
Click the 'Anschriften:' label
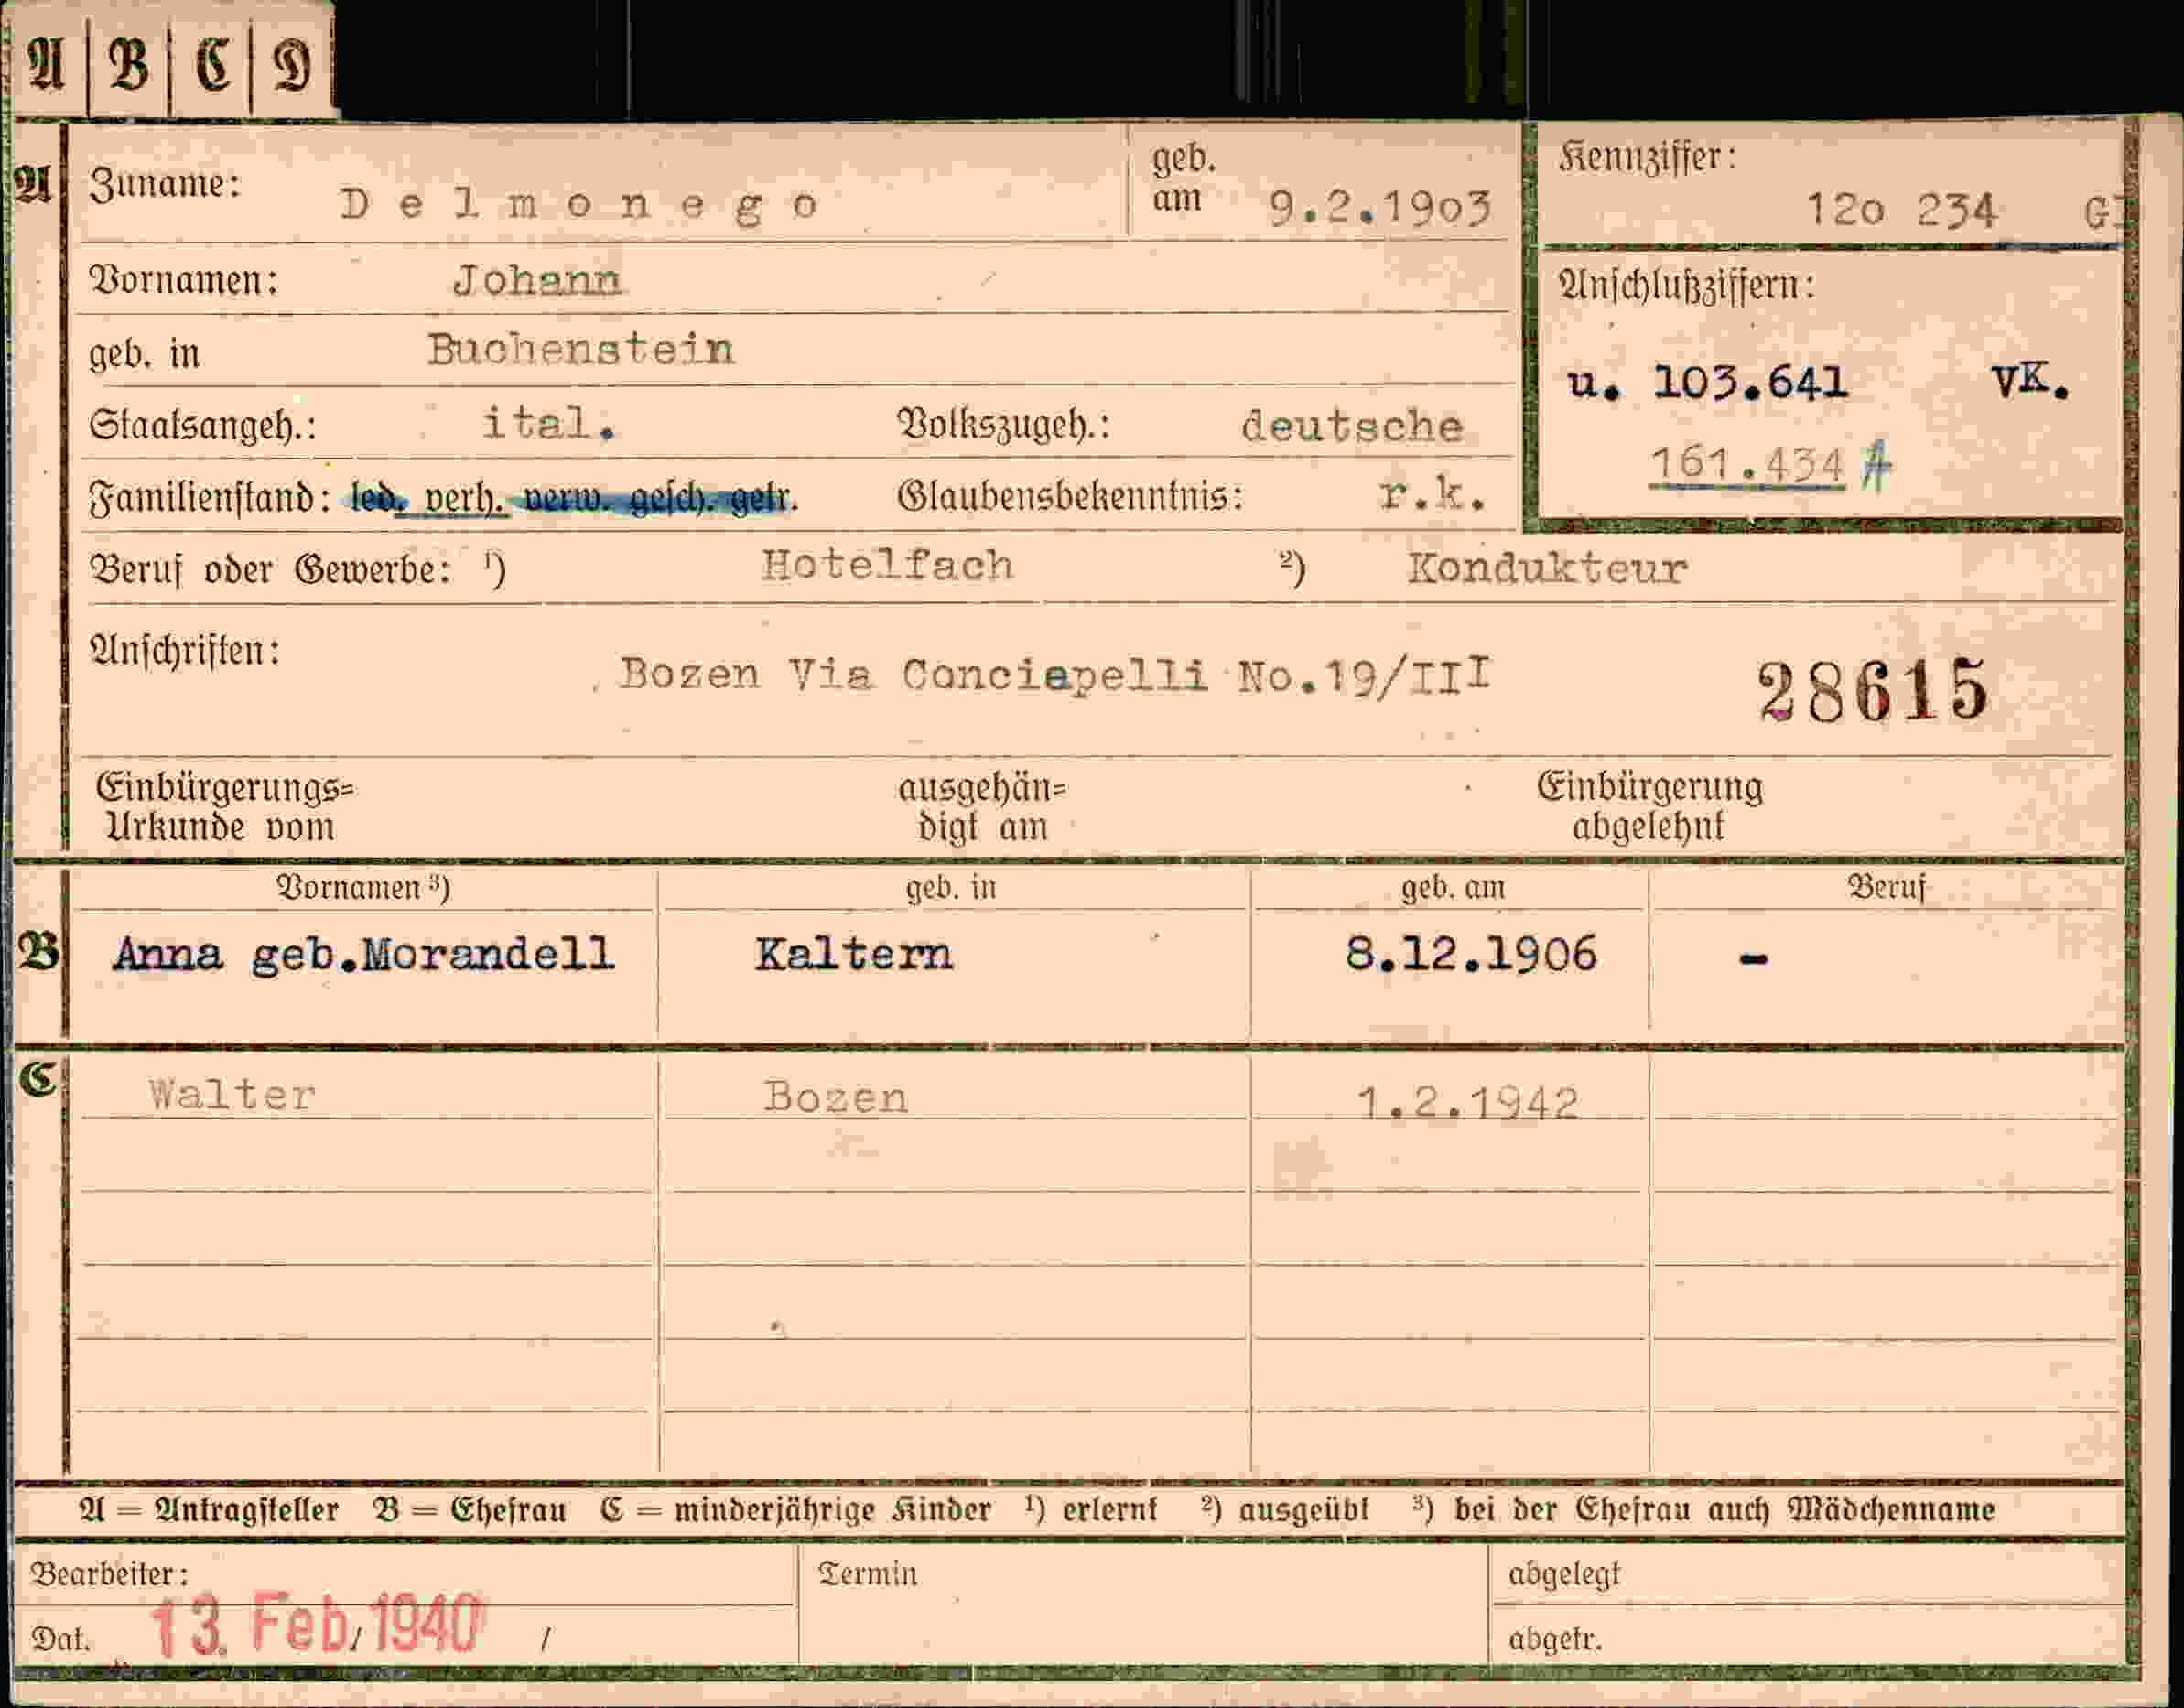pyautogui.click(x=185, y=652)
